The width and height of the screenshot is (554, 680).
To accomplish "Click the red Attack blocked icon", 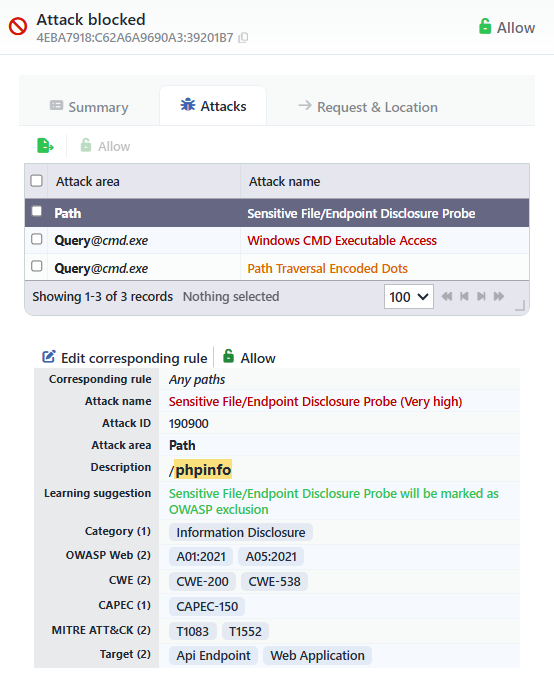I will coord(18,26).
